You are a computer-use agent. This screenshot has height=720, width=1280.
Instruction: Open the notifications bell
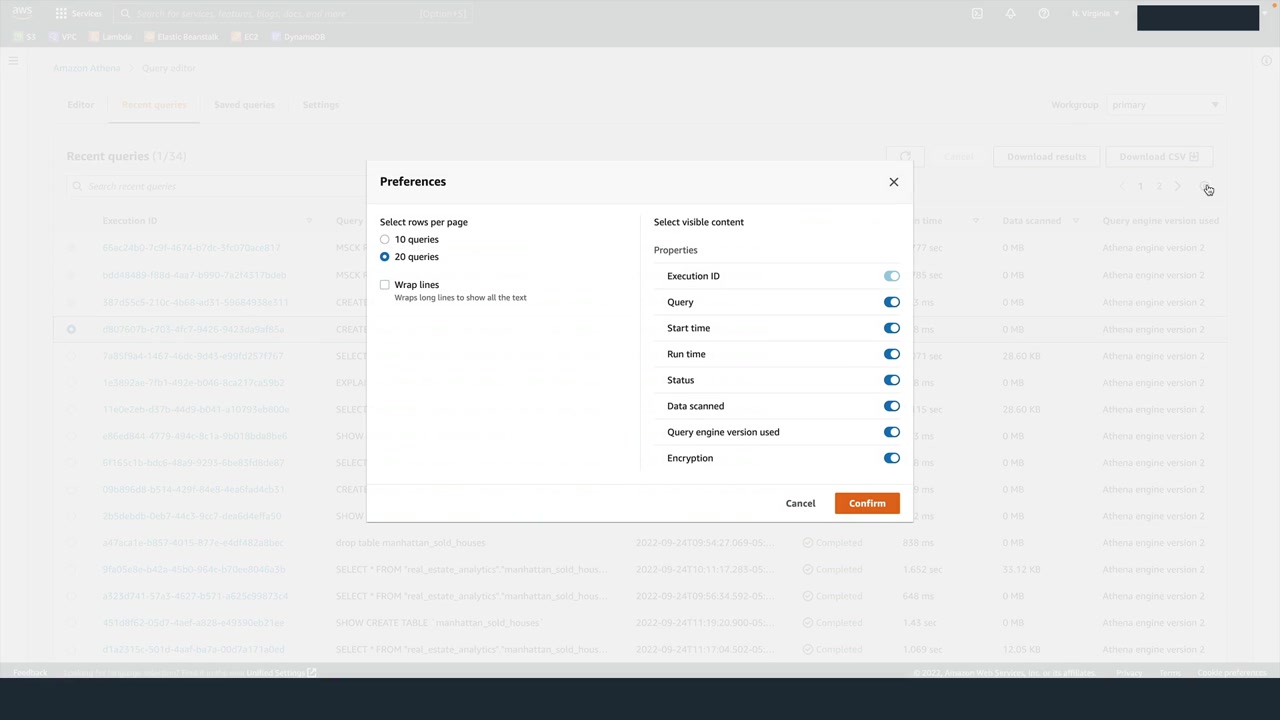pos(1010,14)
